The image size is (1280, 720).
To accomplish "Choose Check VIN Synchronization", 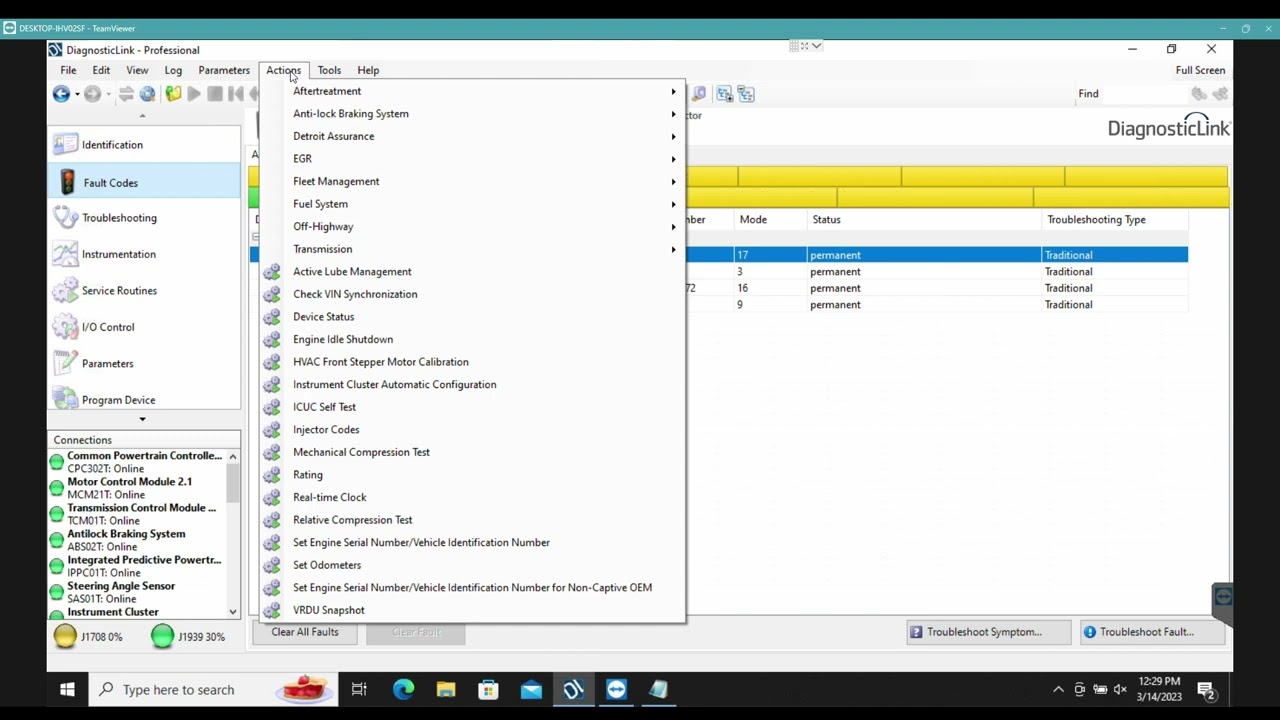I will point(472,294).
